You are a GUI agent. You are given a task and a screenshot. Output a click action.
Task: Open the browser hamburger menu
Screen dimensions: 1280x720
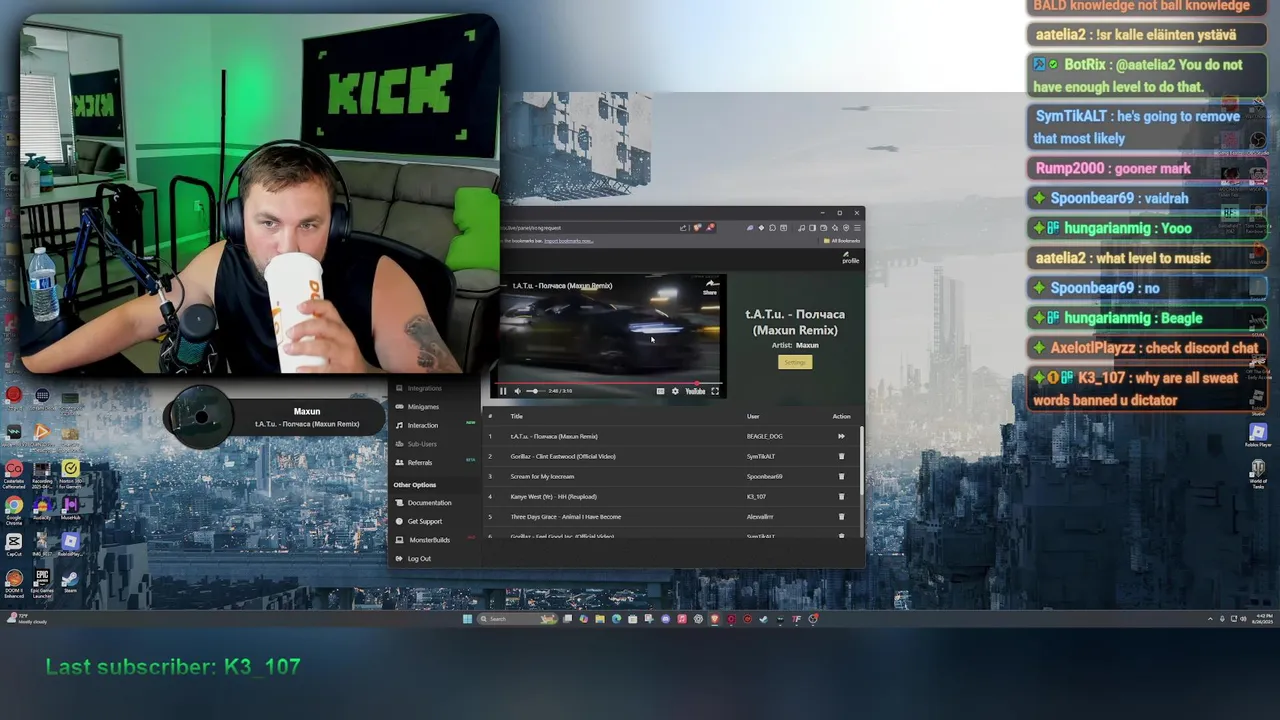coord(857,228)
